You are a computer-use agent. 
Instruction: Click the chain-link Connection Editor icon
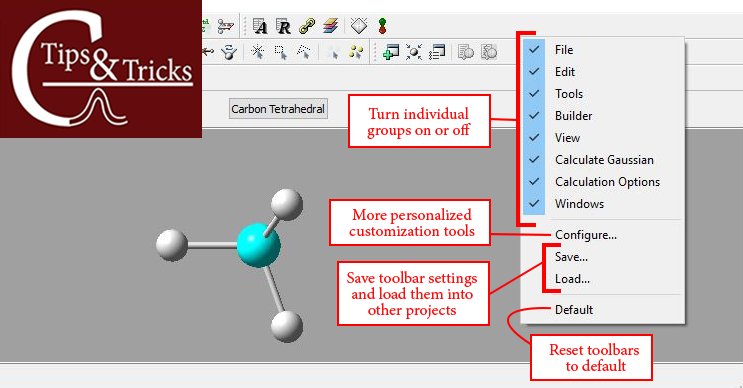tap(307, 26)
